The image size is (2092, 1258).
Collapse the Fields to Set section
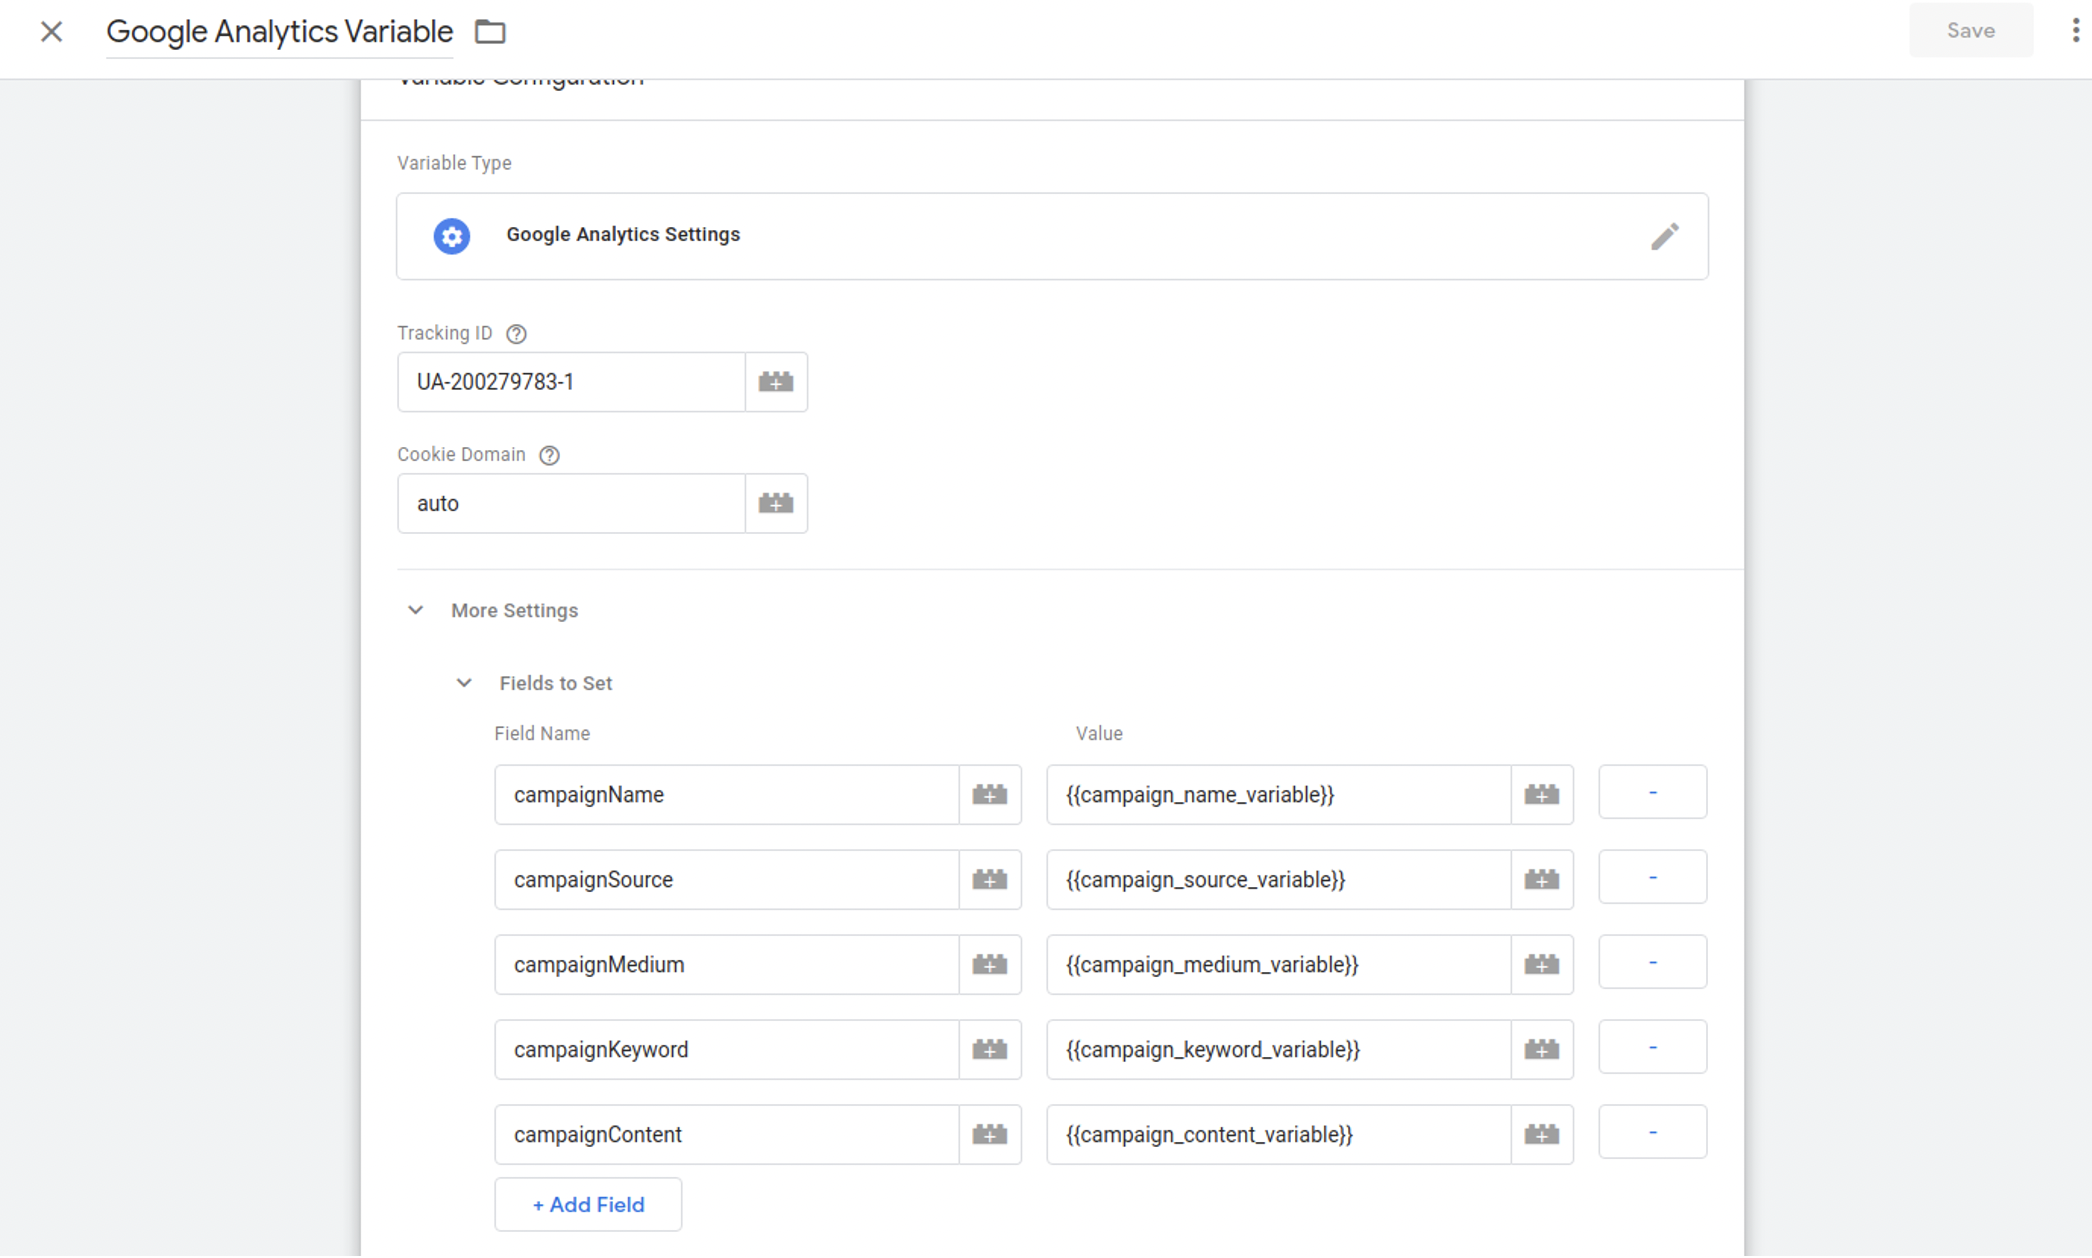464,683
